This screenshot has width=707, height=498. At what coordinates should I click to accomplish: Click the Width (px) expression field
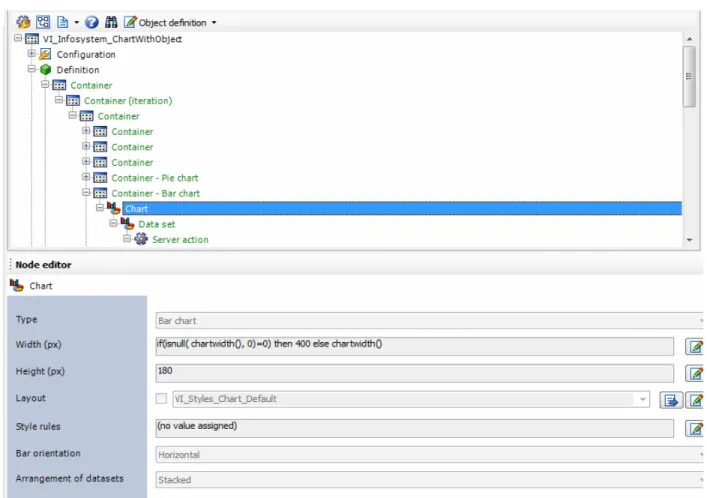414,346
